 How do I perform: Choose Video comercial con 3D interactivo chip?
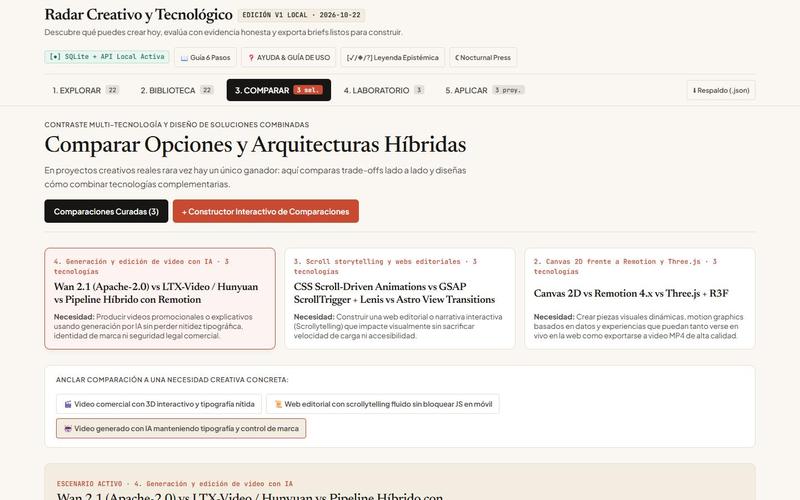(x=159, y=404)
